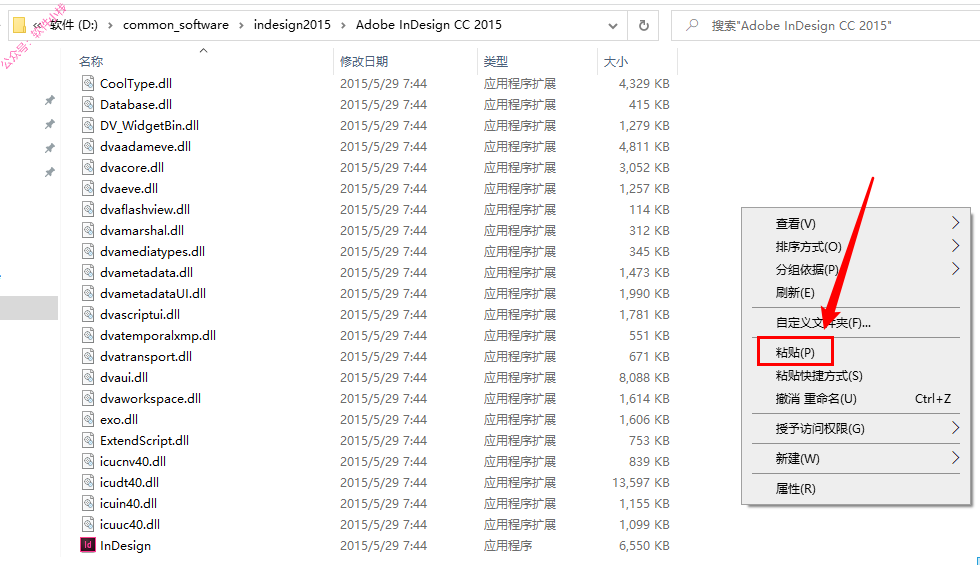
Task: Click the InDesign application icon
Action: (88, 545)
